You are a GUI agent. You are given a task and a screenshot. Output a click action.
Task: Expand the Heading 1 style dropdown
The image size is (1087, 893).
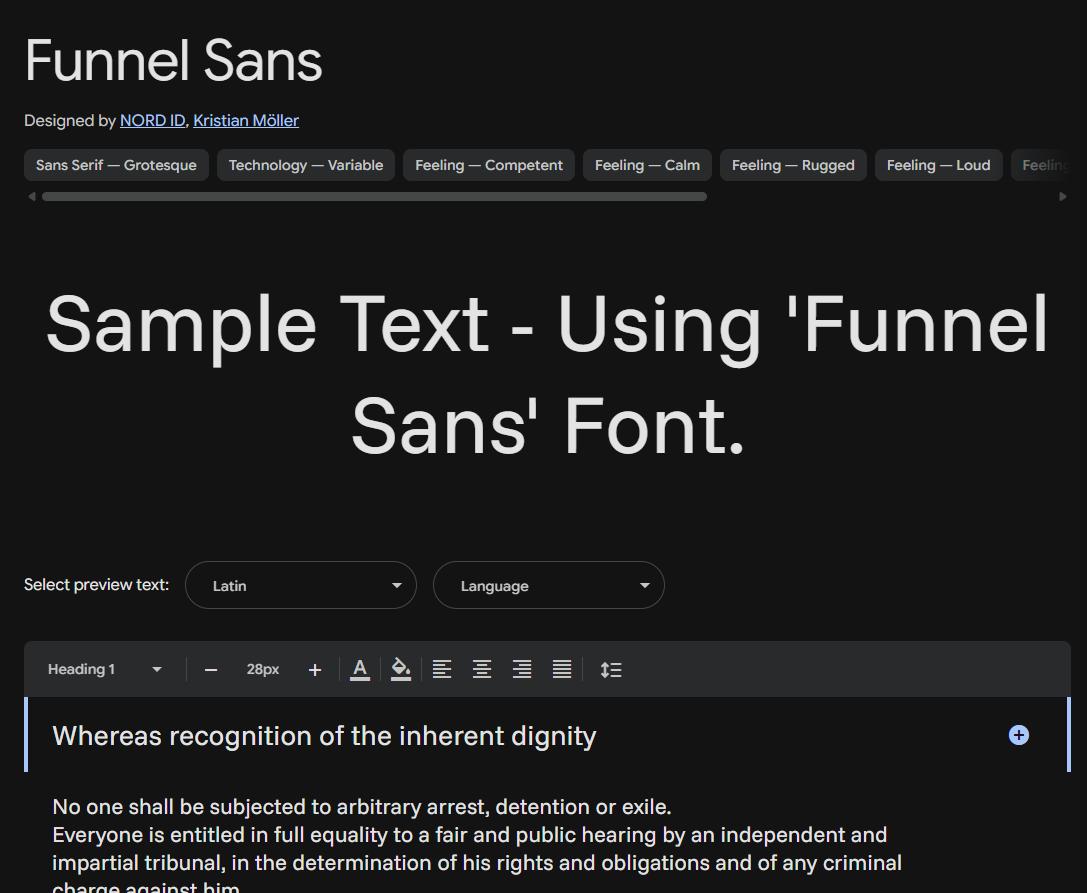(x=104, y=670)
